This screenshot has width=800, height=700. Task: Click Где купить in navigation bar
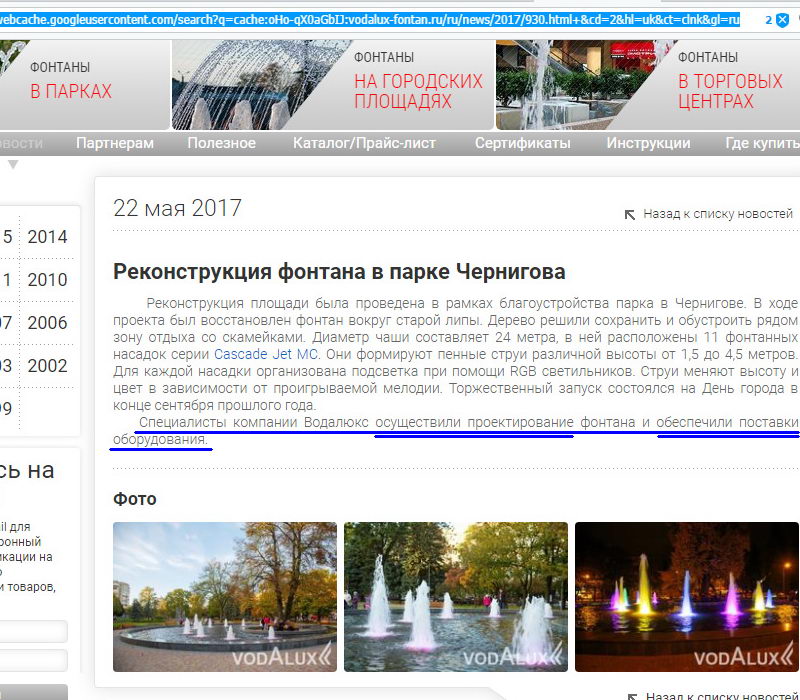[762, 143]
